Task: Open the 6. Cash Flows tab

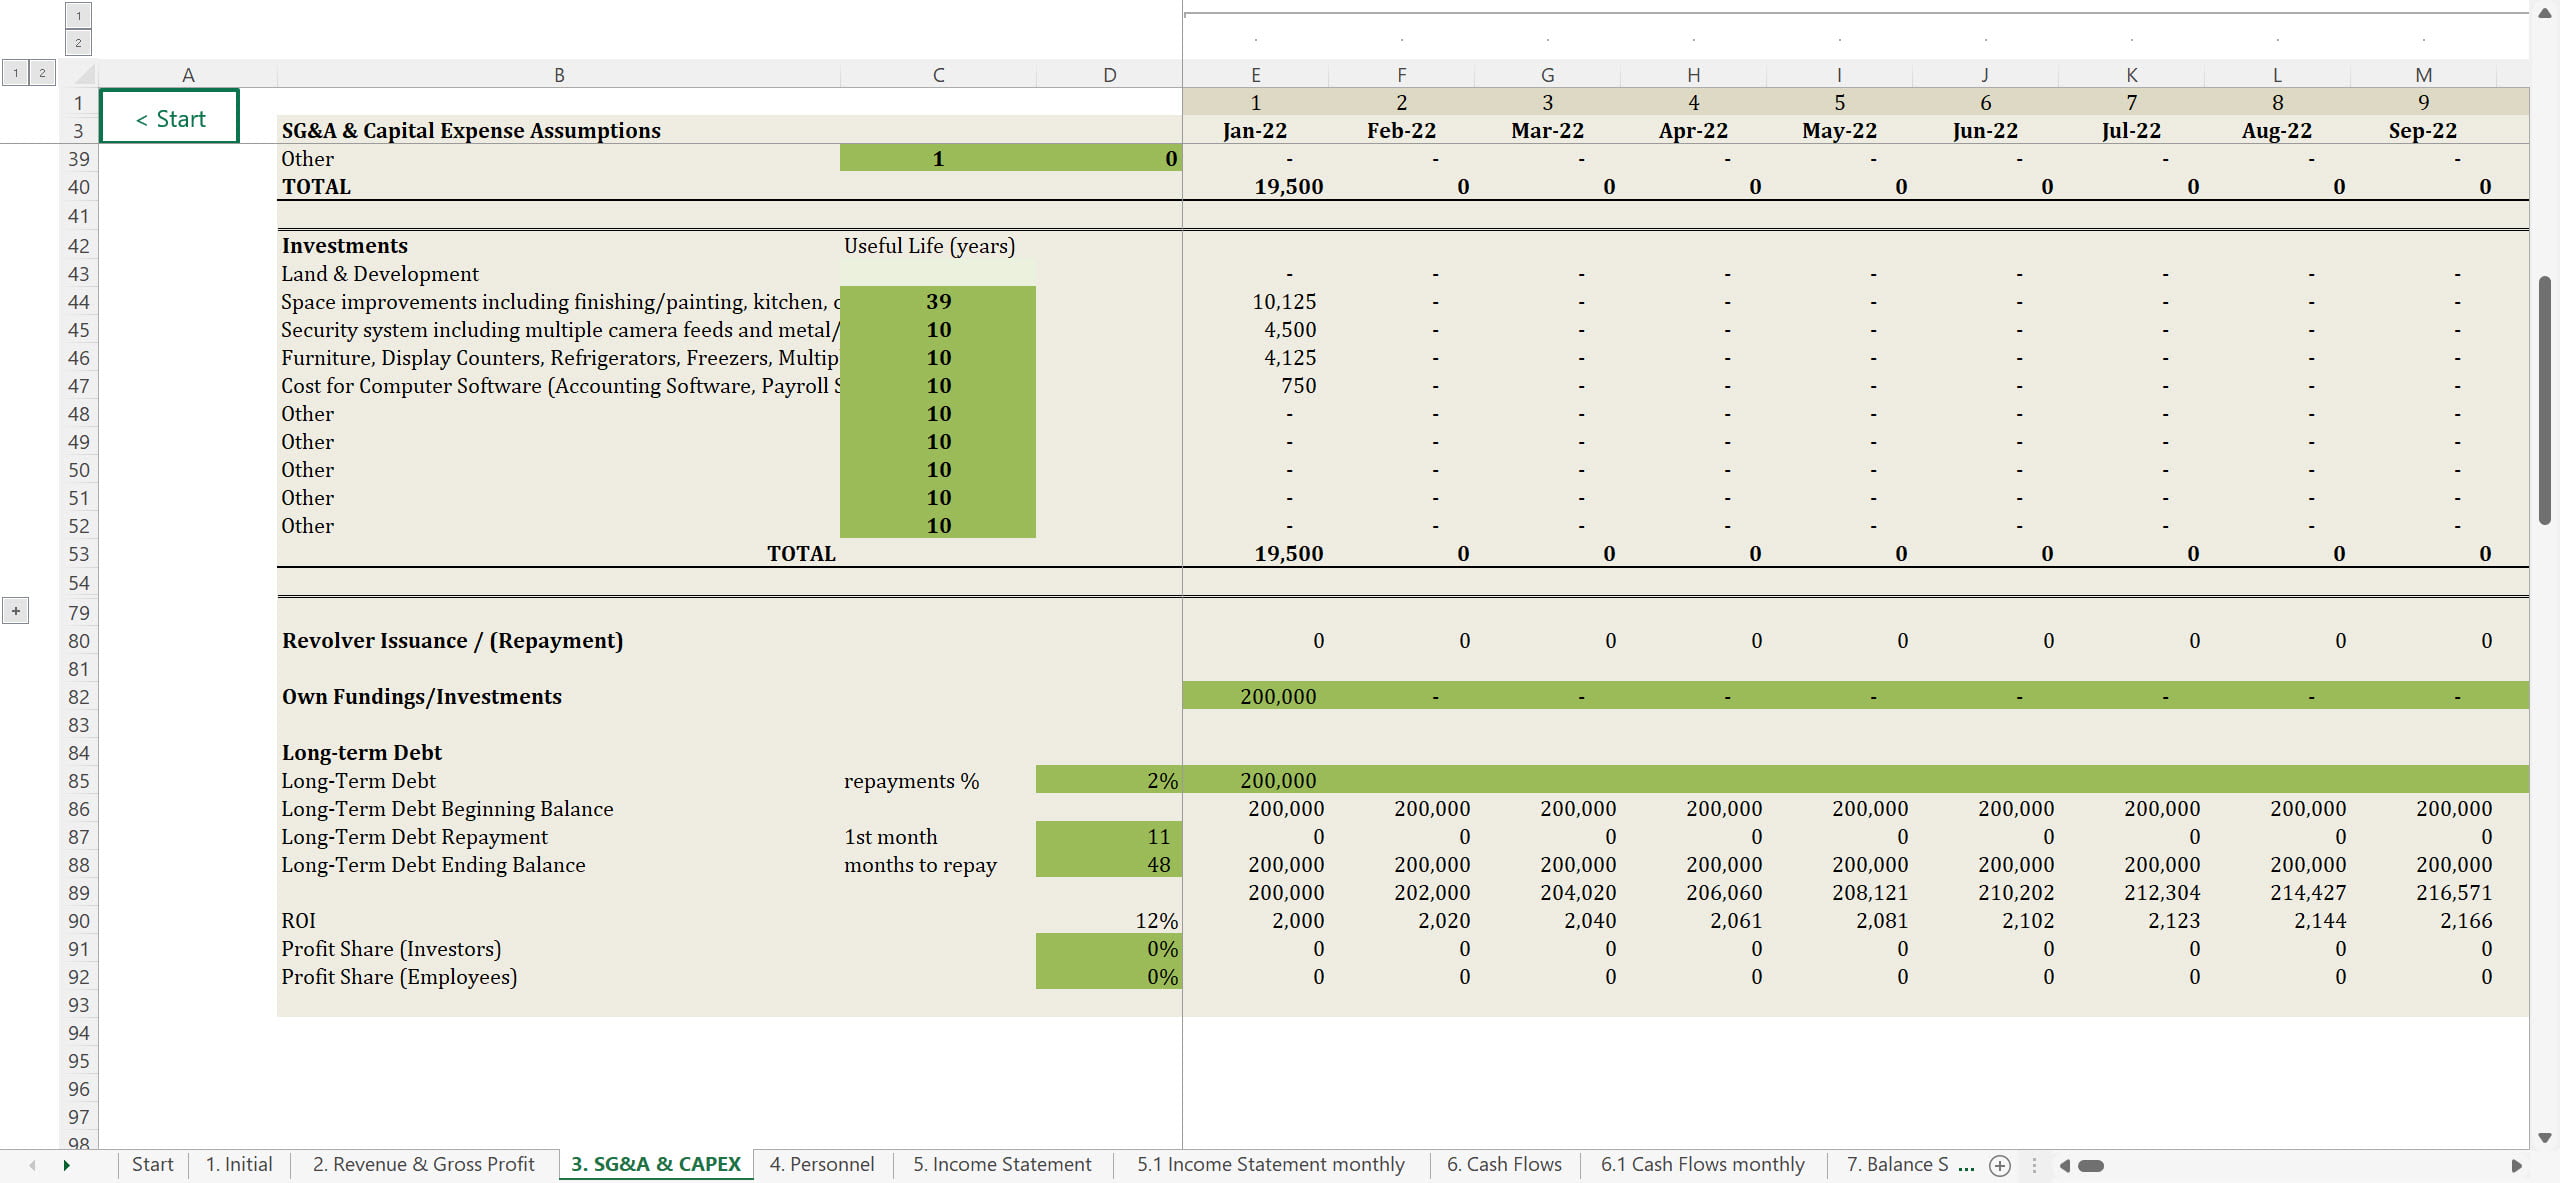Action: pyautogui.click(x=1503, y=1164)
